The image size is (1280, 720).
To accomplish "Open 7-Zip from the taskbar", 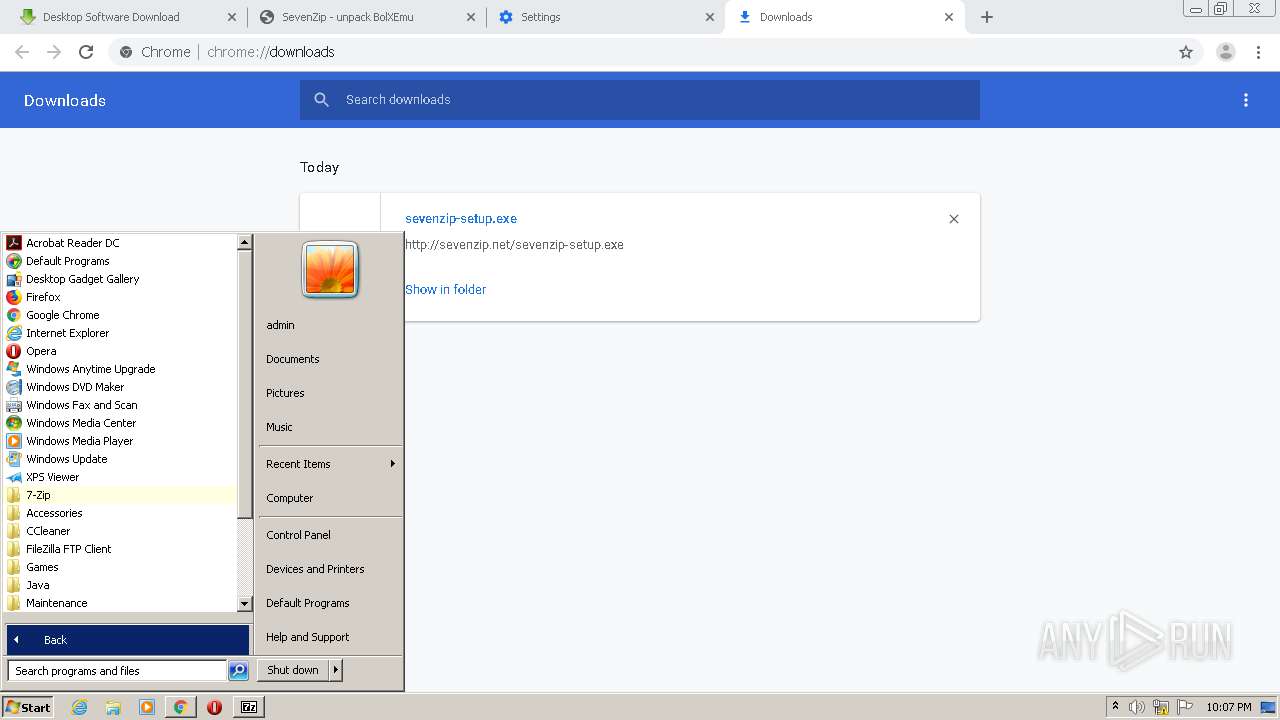I will 249,707.
